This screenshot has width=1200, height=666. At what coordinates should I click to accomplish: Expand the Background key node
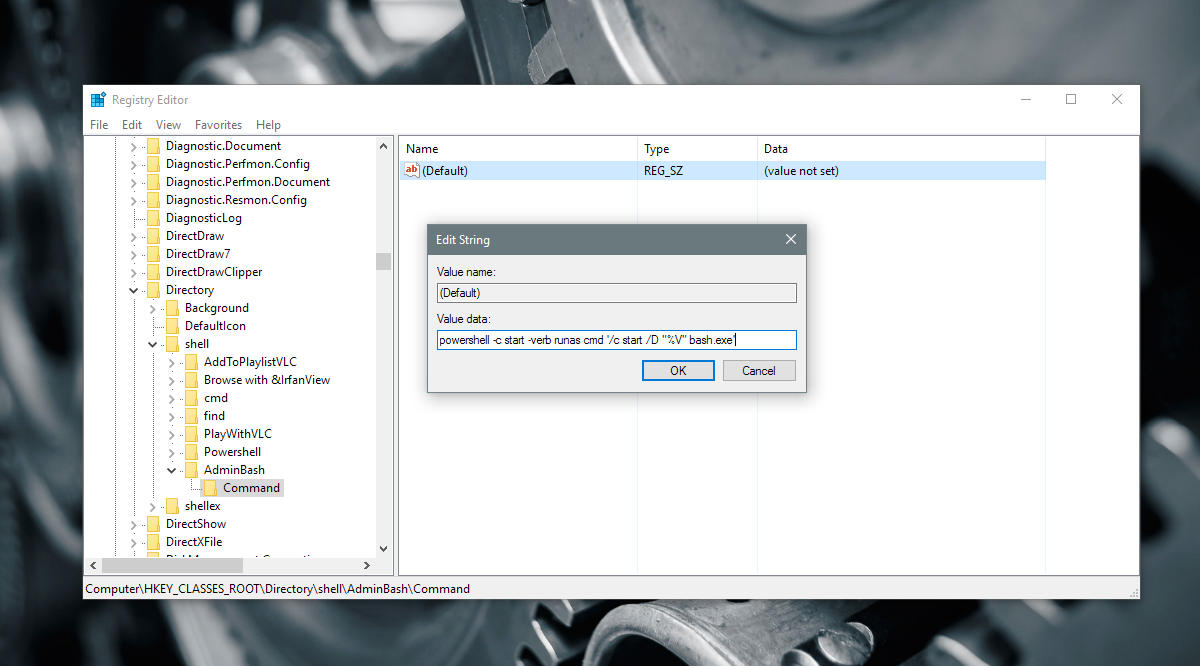click(152, 308)
